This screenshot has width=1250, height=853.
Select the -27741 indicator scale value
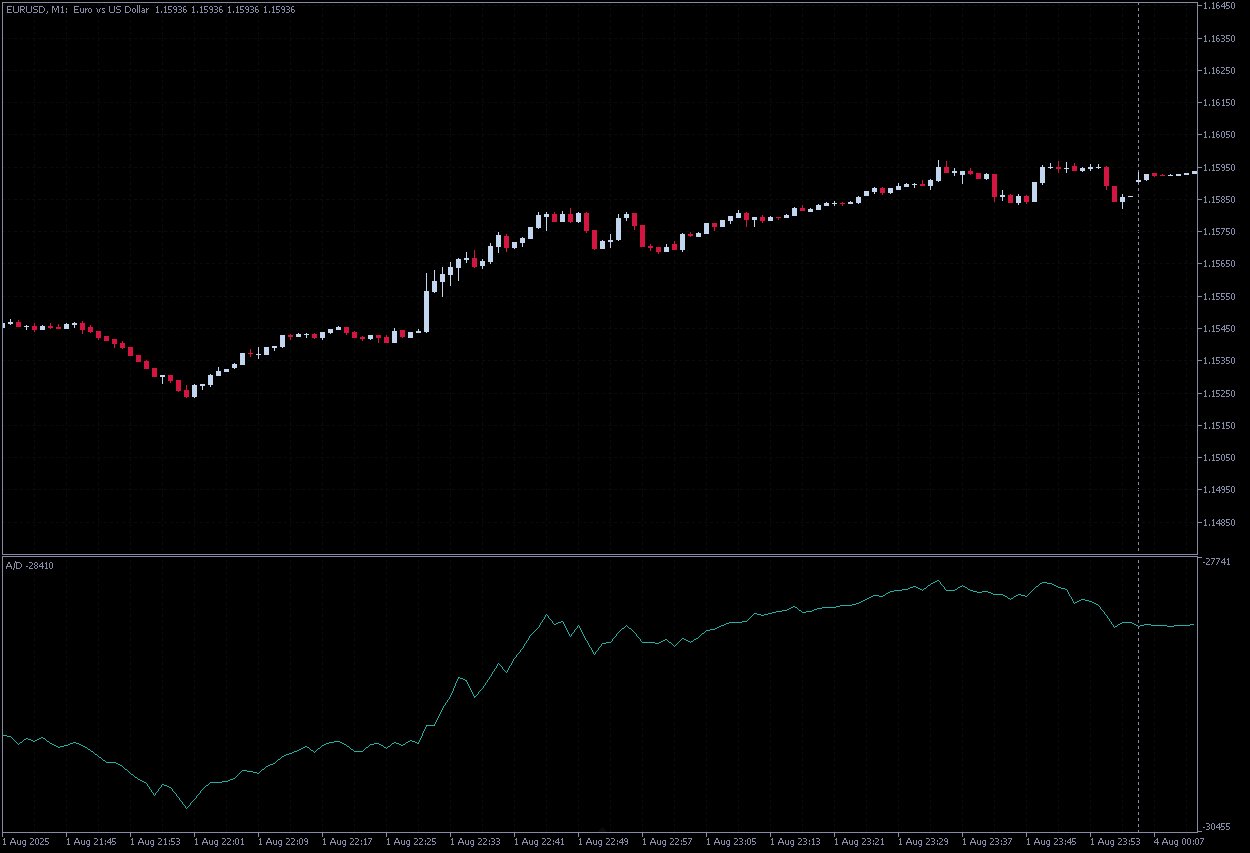[1219, 563]
